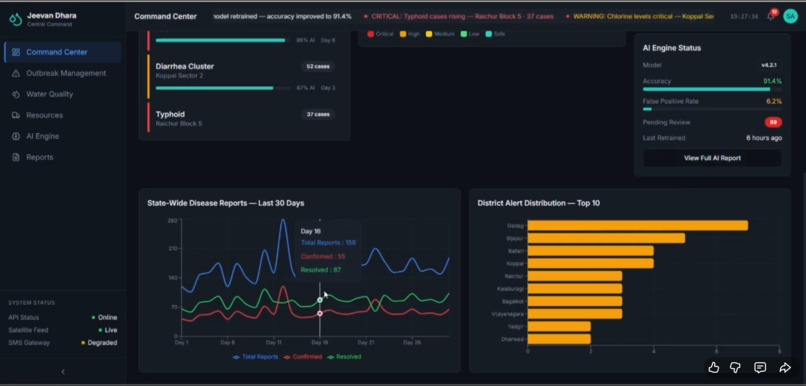Click the 52 cases badge
The width and height of the screenshot is (806, 386).
pyautogui.click(x=318, y=66)
